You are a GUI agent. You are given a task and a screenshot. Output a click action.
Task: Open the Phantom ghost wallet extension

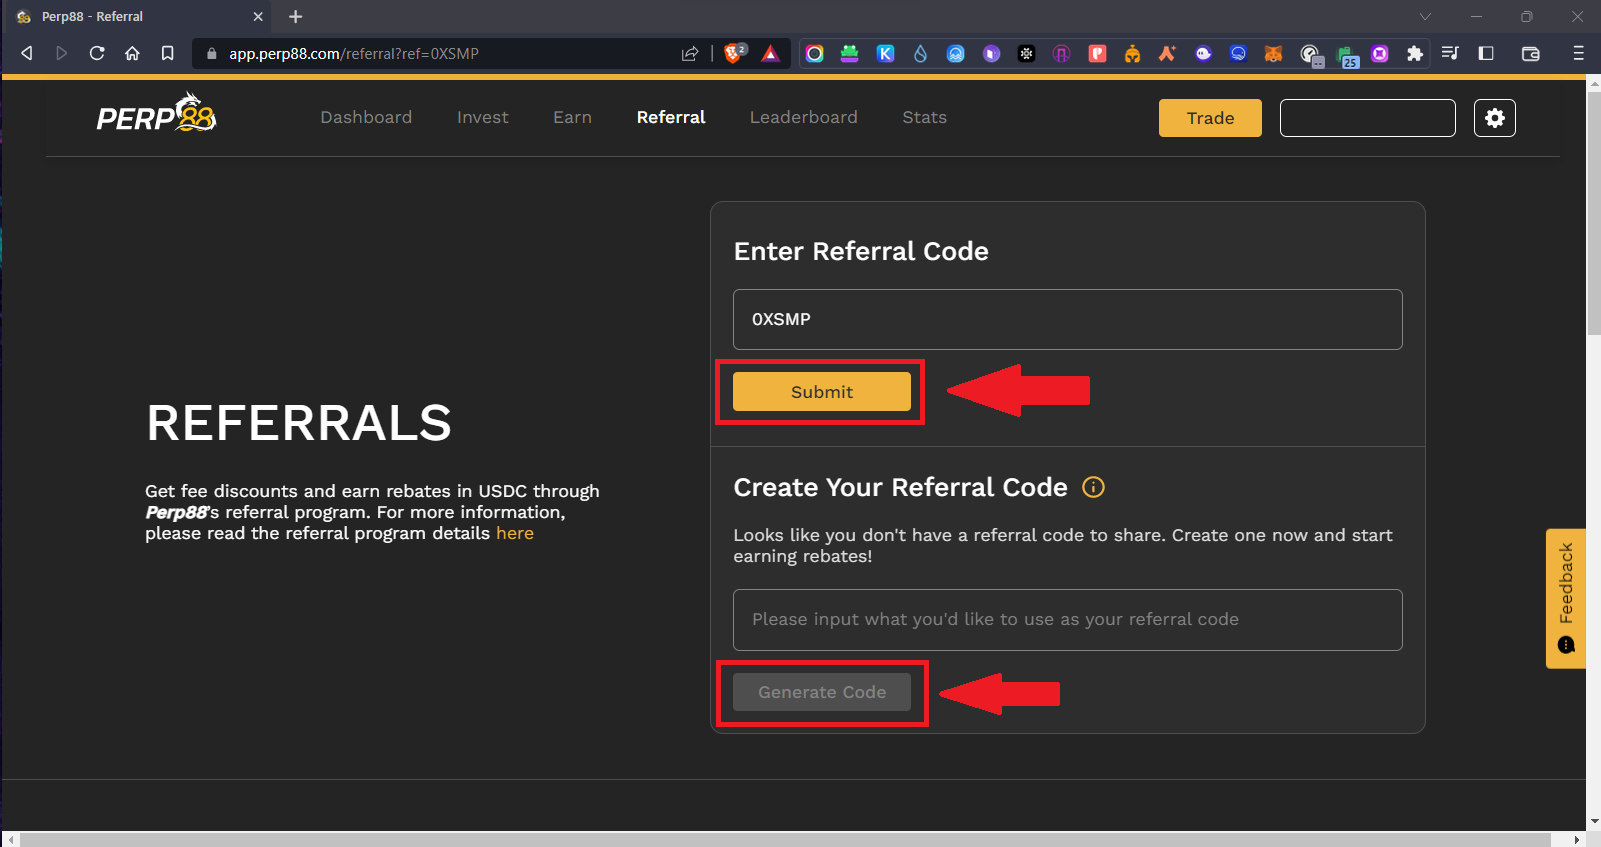(1203, 54)
